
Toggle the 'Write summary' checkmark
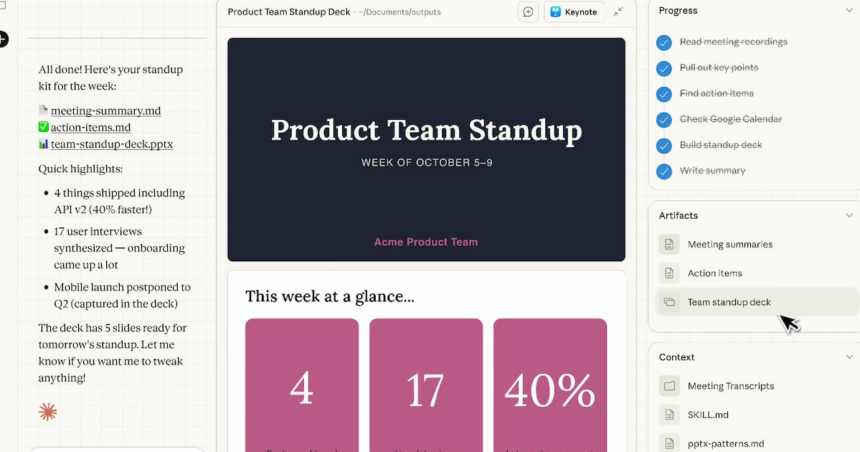pyautogui.click(x=664, y=171)
